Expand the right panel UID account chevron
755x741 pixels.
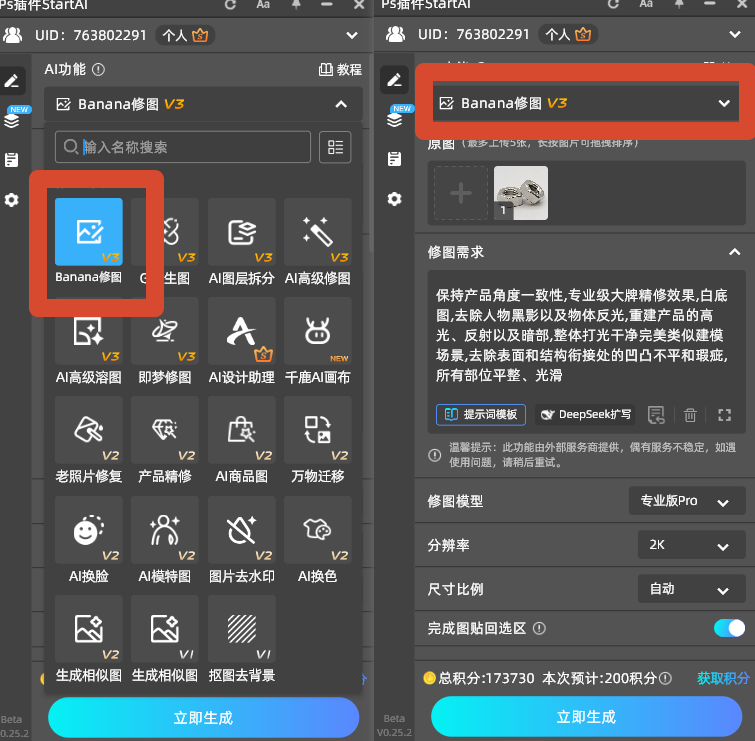pyautogui.click(x=735, y=34)
